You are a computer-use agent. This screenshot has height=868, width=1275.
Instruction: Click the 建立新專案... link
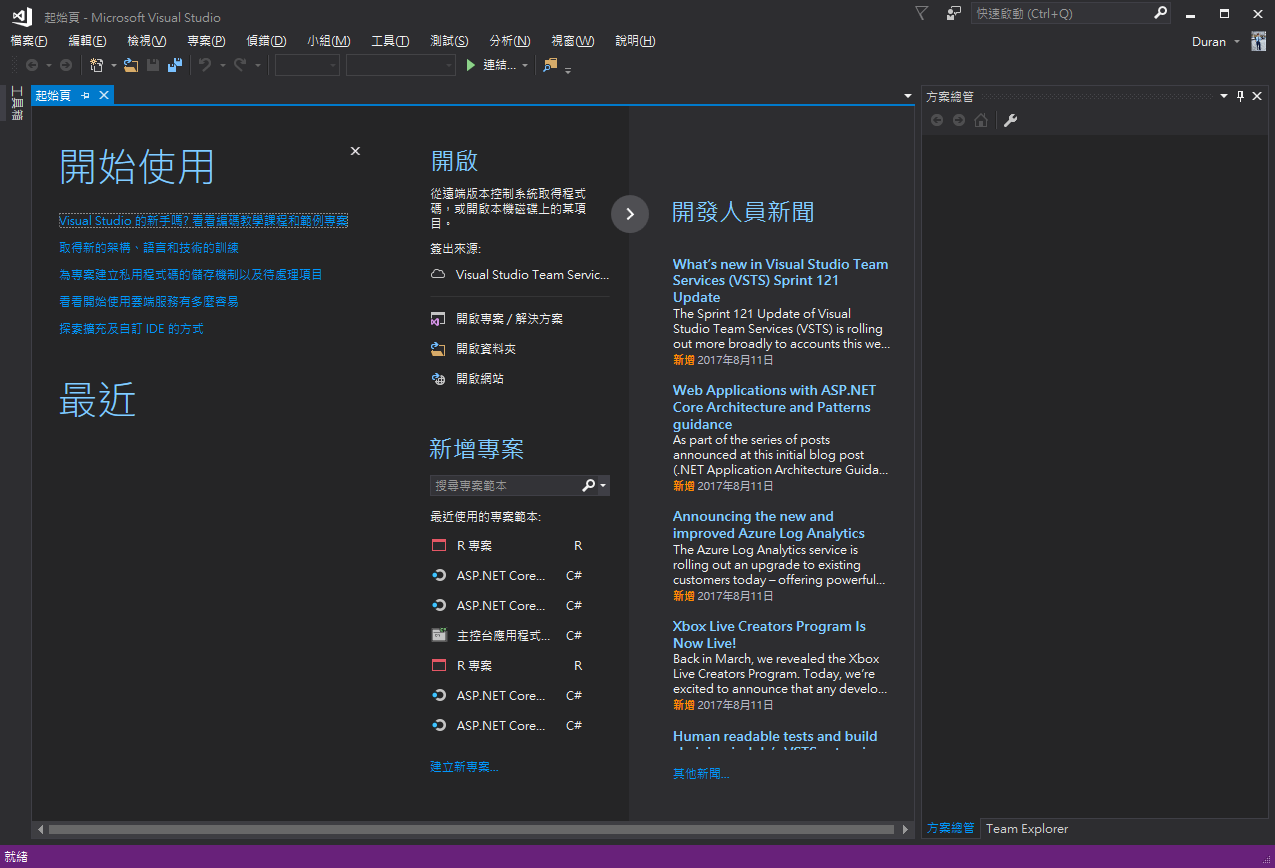click(464, 767)
